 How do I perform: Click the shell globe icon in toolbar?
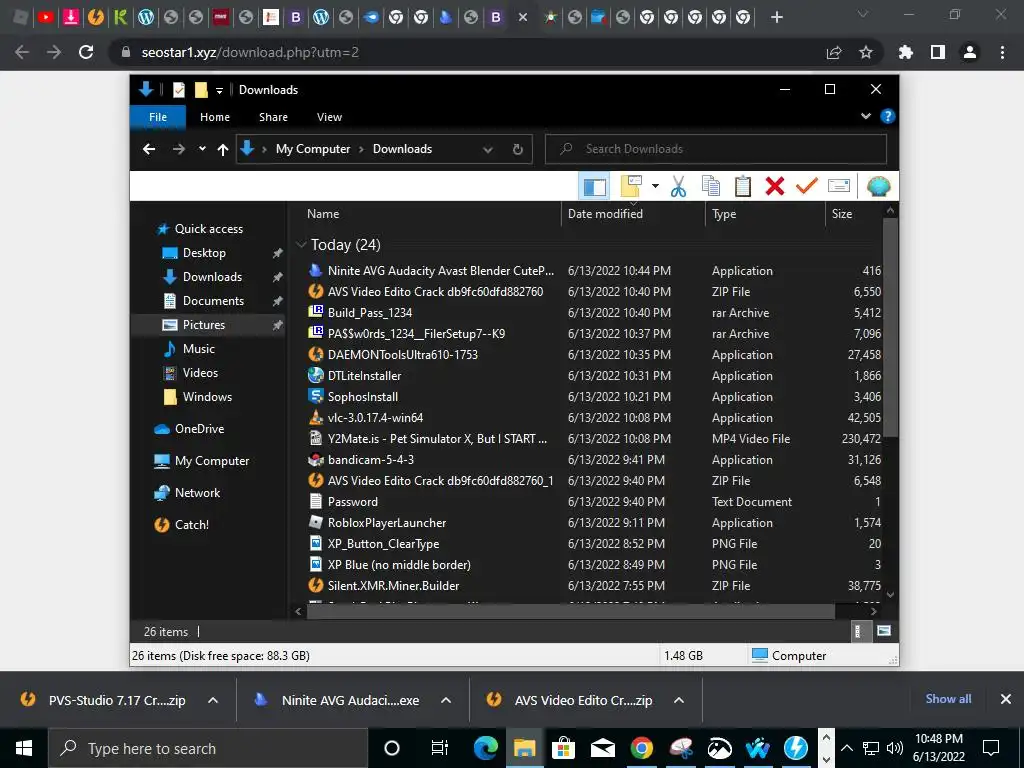pos(878,187)
